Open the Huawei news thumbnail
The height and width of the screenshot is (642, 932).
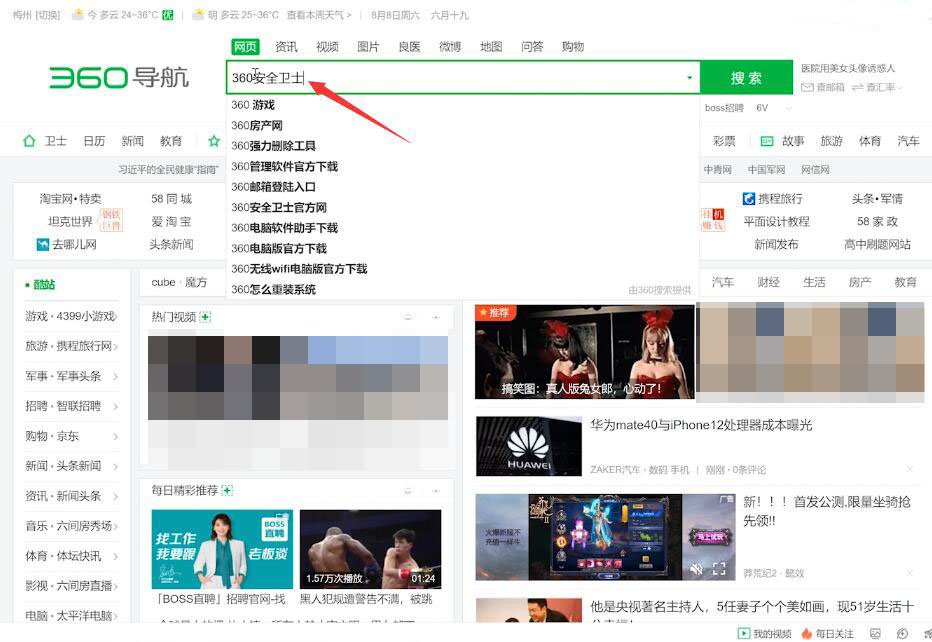pos(529,446)
